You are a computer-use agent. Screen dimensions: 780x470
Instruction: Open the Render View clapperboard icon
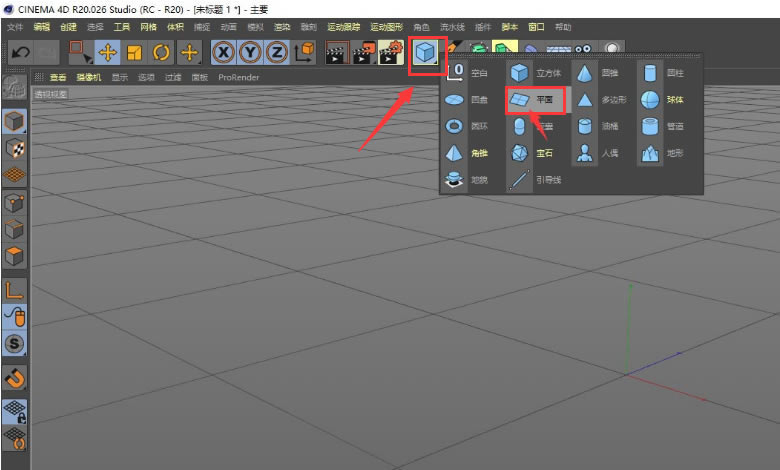click(337, 53)
